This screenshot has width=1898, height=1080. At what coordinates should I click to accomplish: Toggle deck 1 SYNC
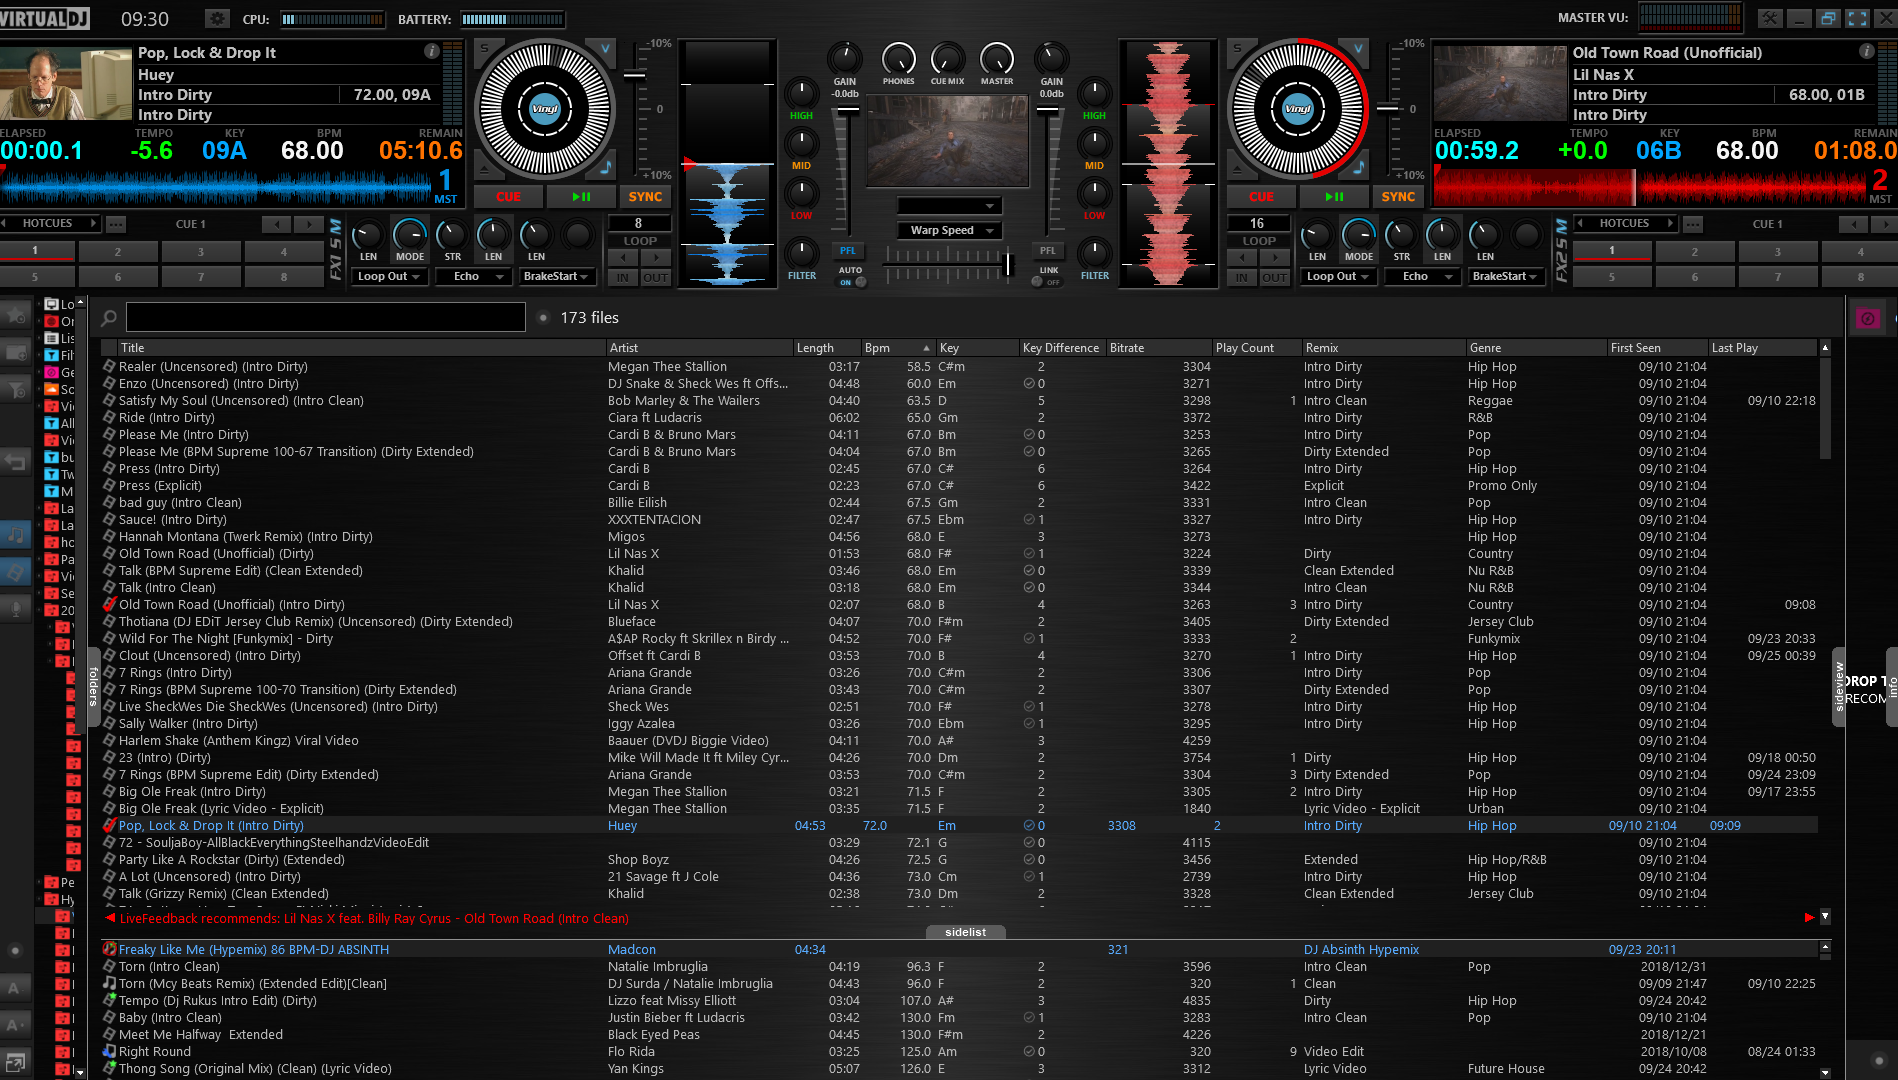[645, 197]
